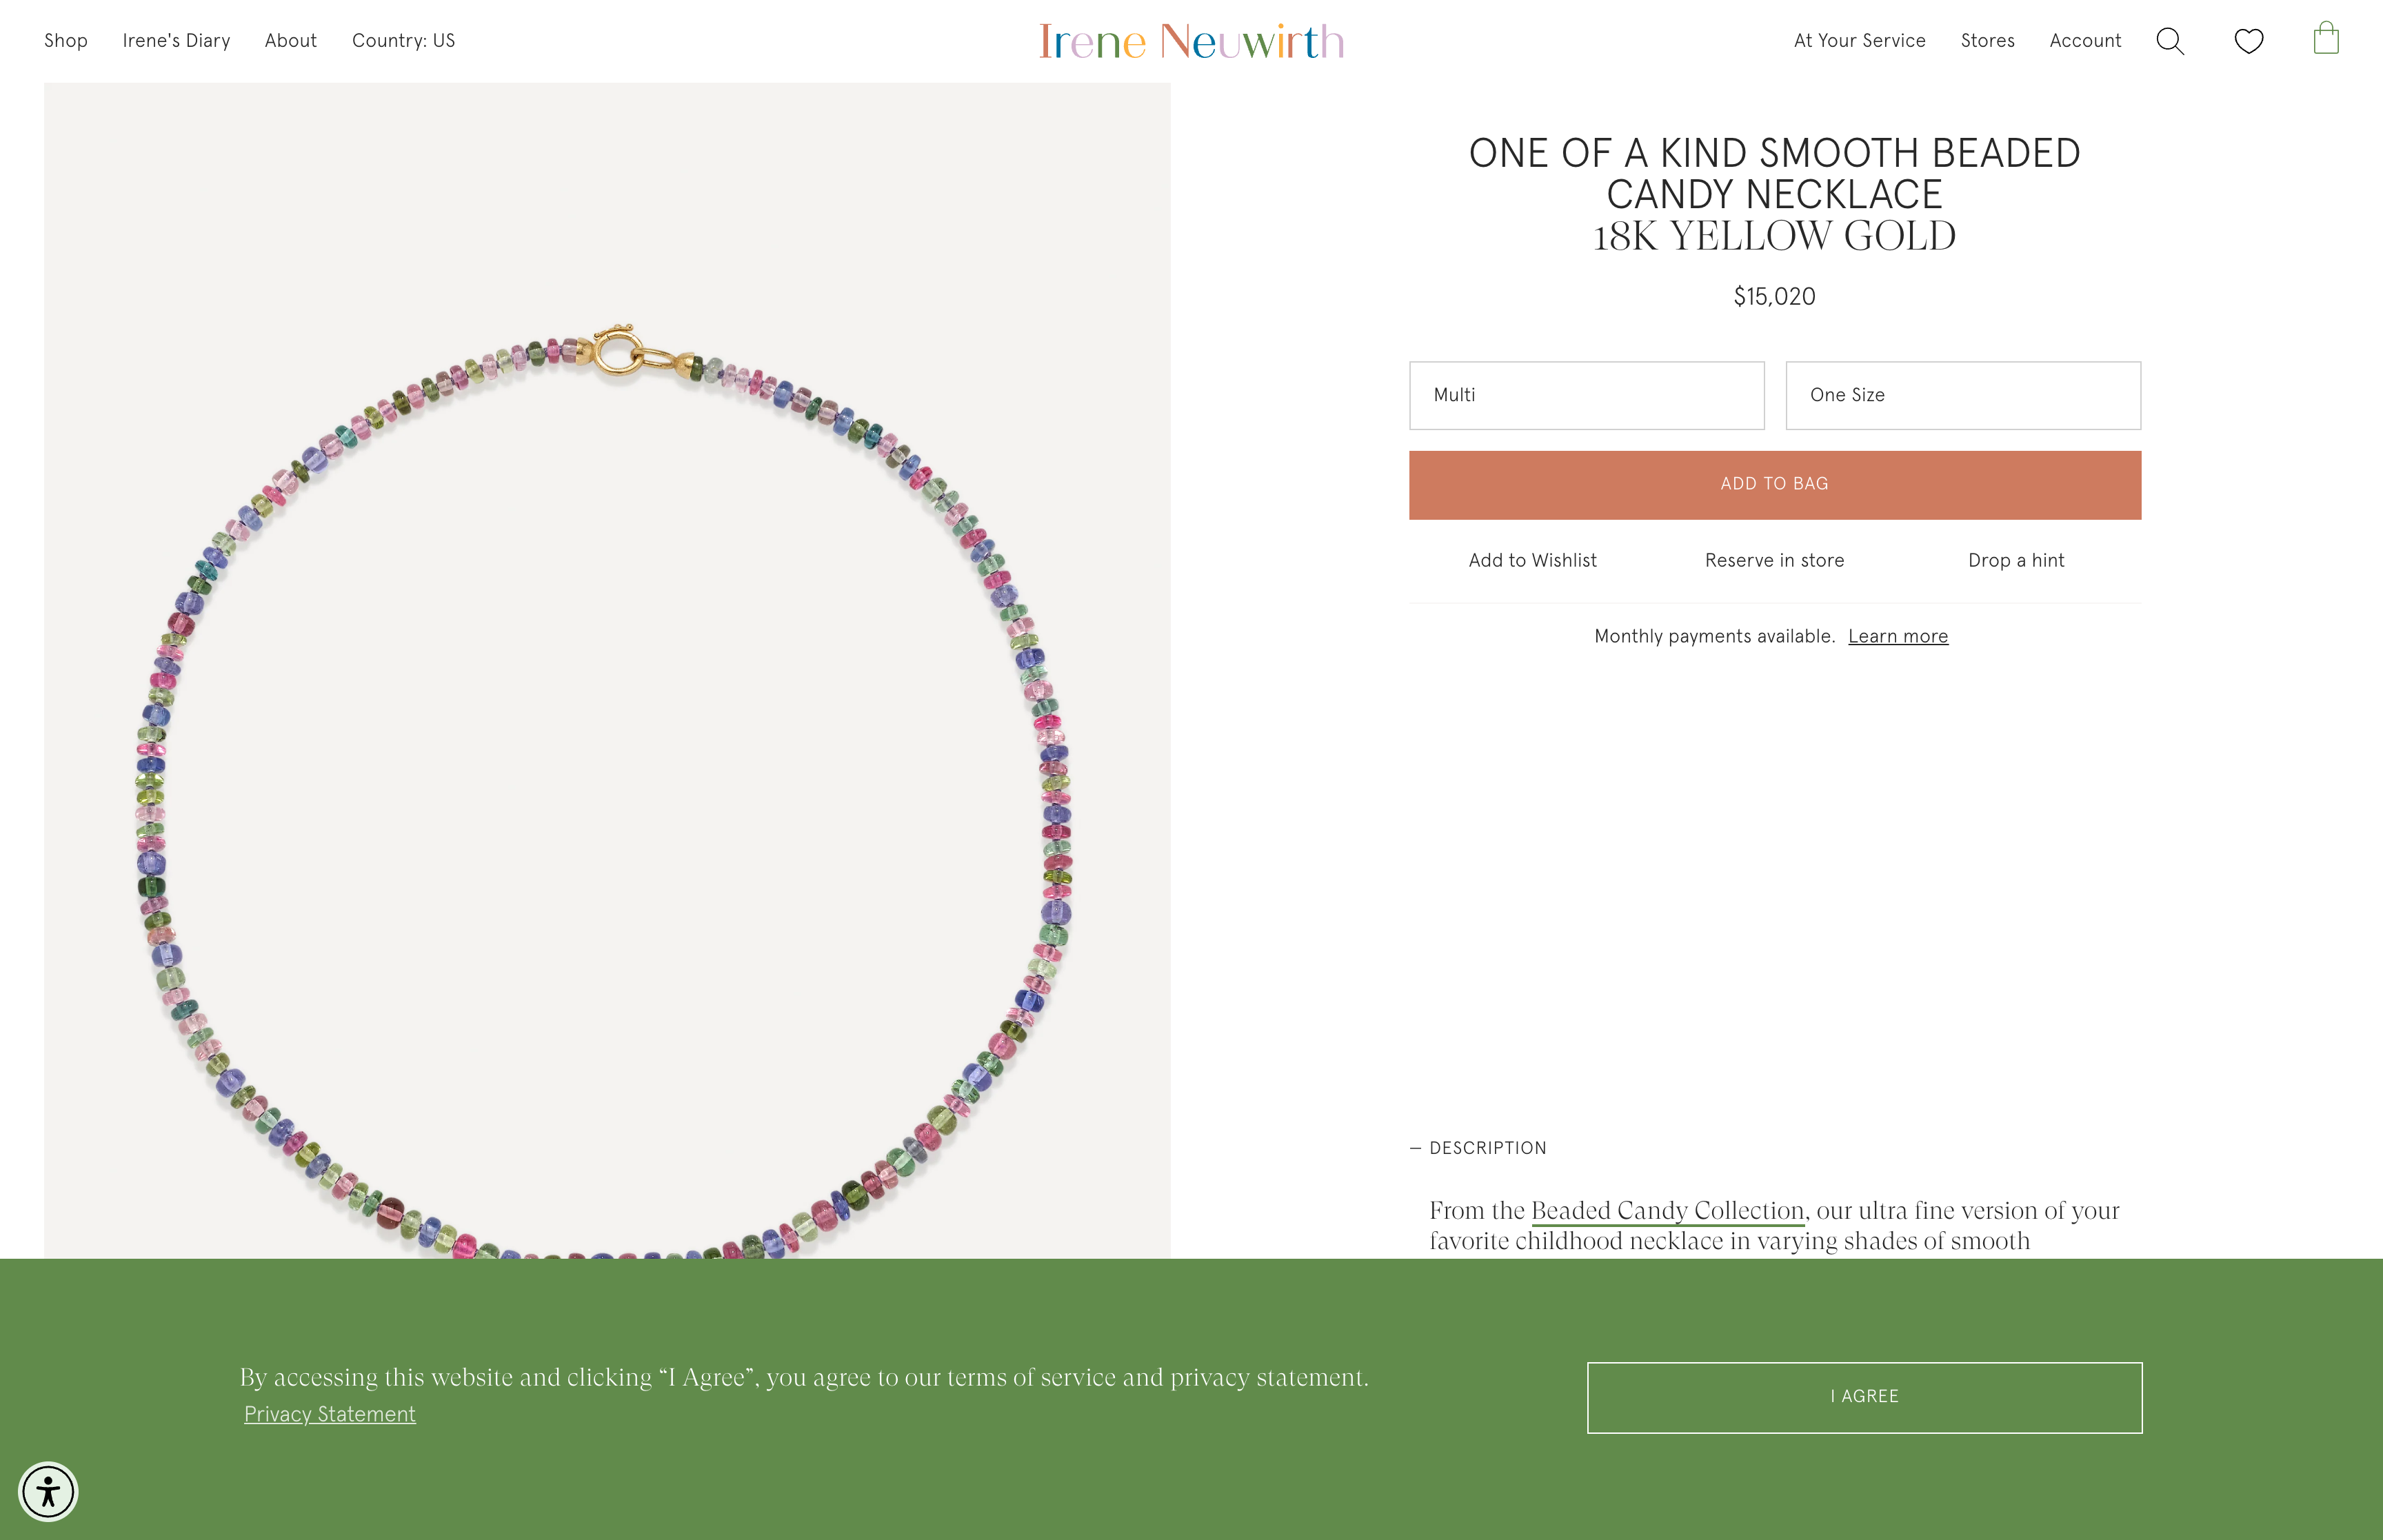The image size is (2383, 1540).
Task: Open the accessibility widget icon
Action: click(48, 1491)
